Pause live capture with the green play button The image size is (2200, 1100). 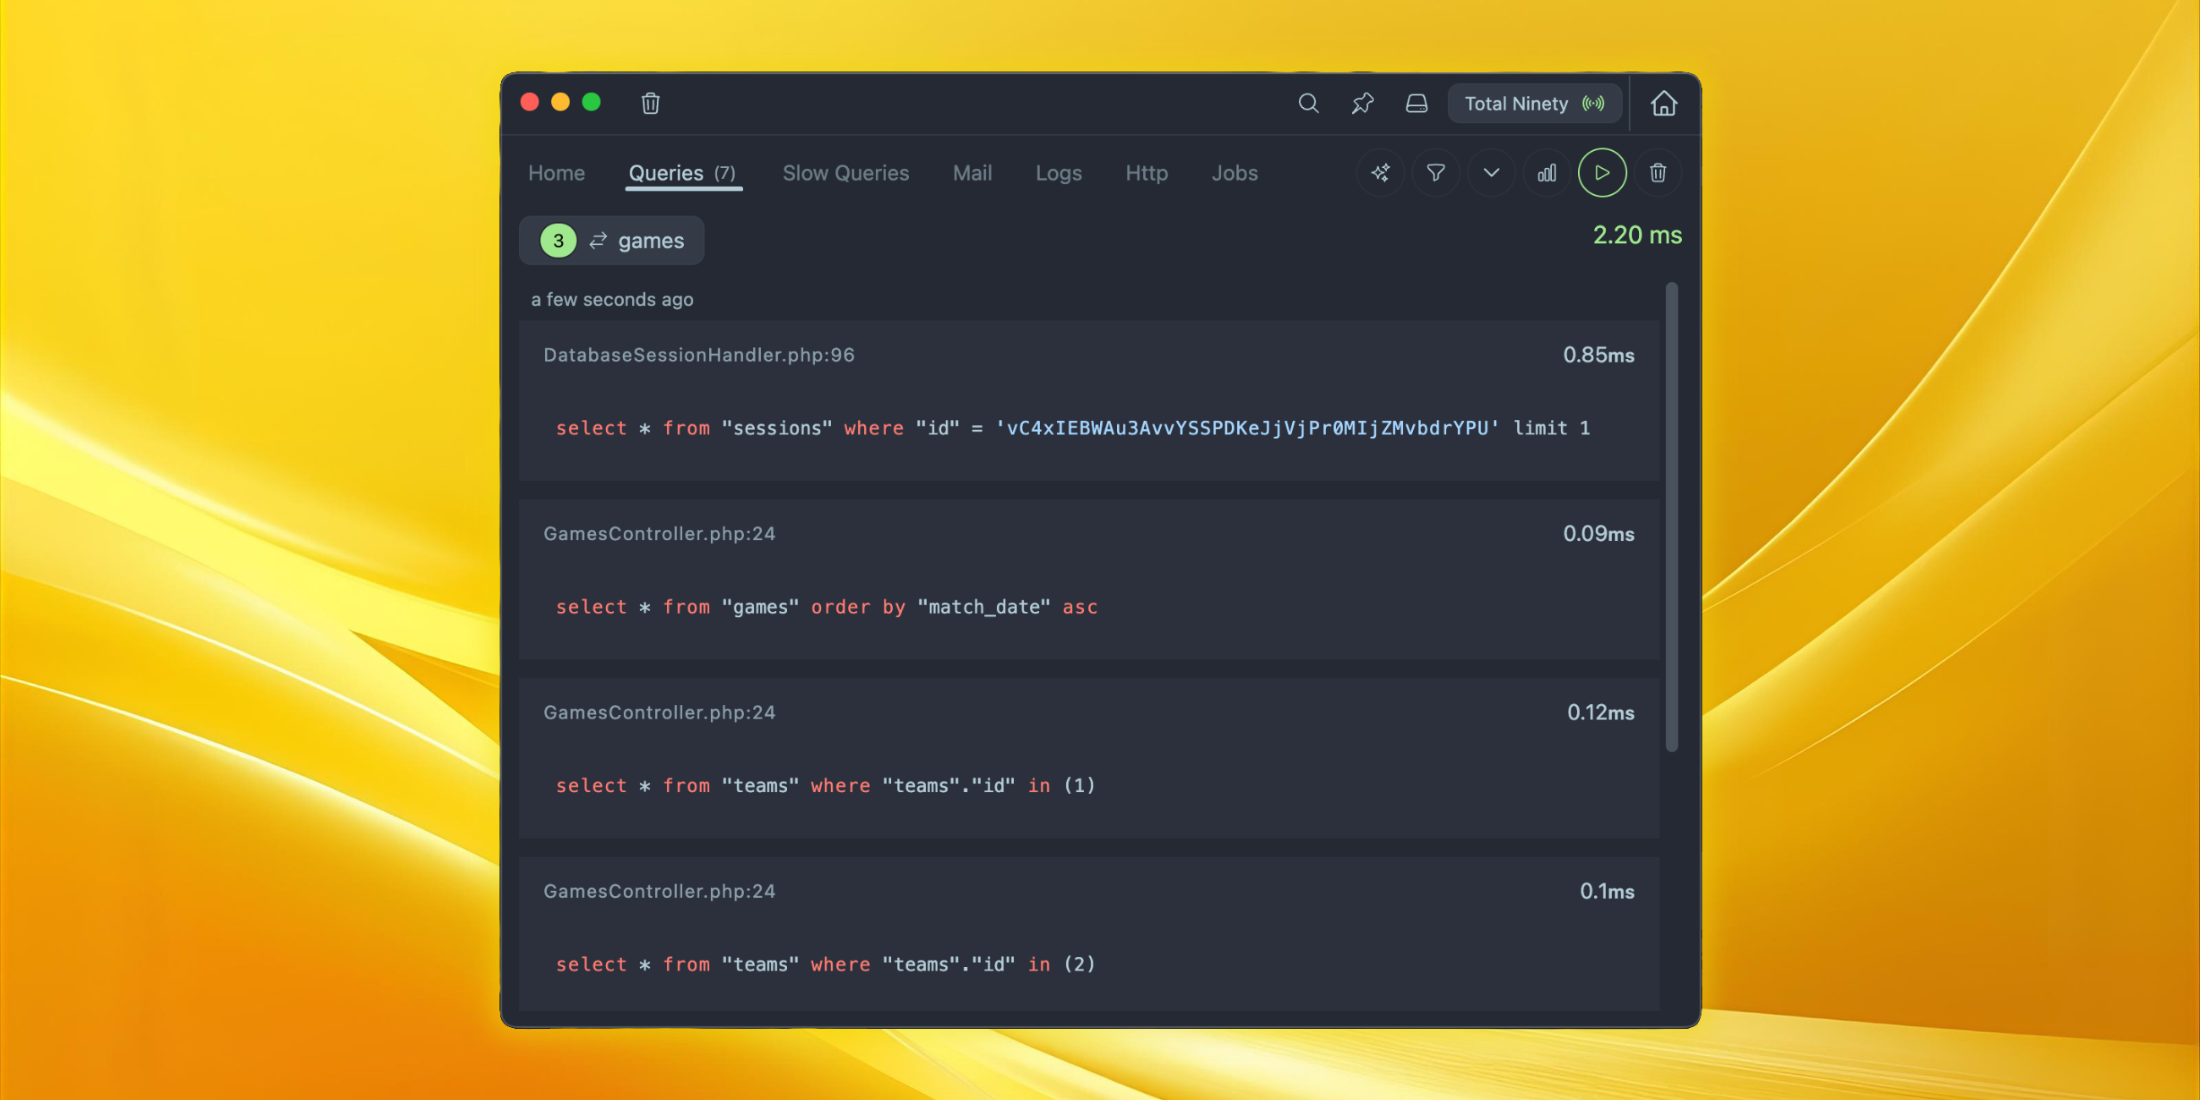click(1602, 173)
